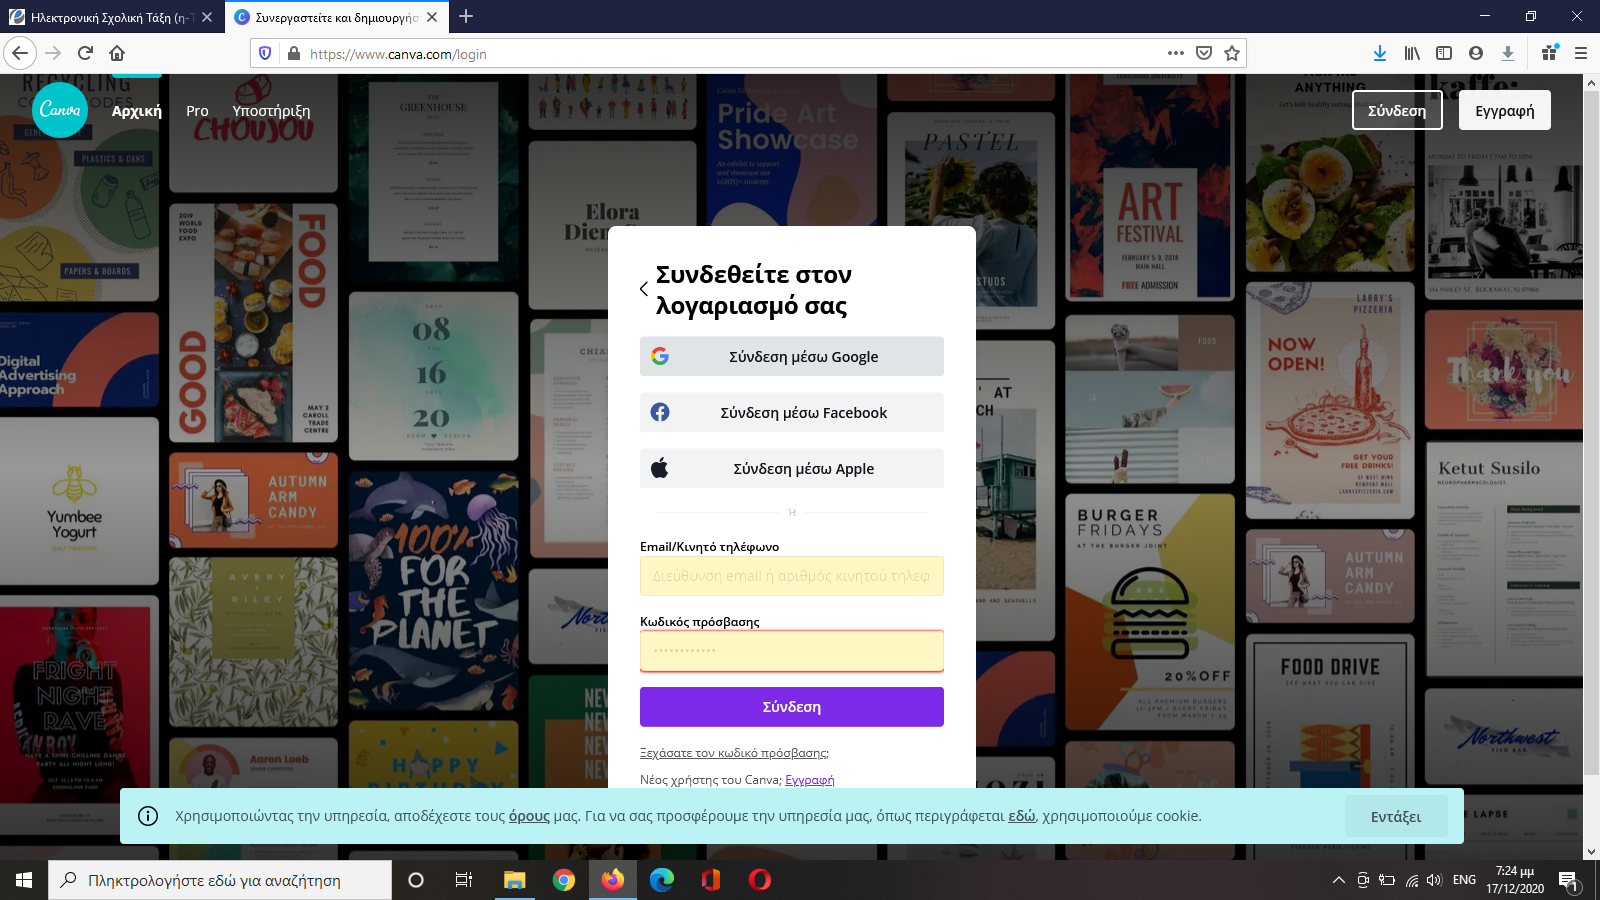The height and width of the screenshot is (900, 1600).
Task: Launch Microsoft Edge from the taskbar
Action: [x=662, y=880]
